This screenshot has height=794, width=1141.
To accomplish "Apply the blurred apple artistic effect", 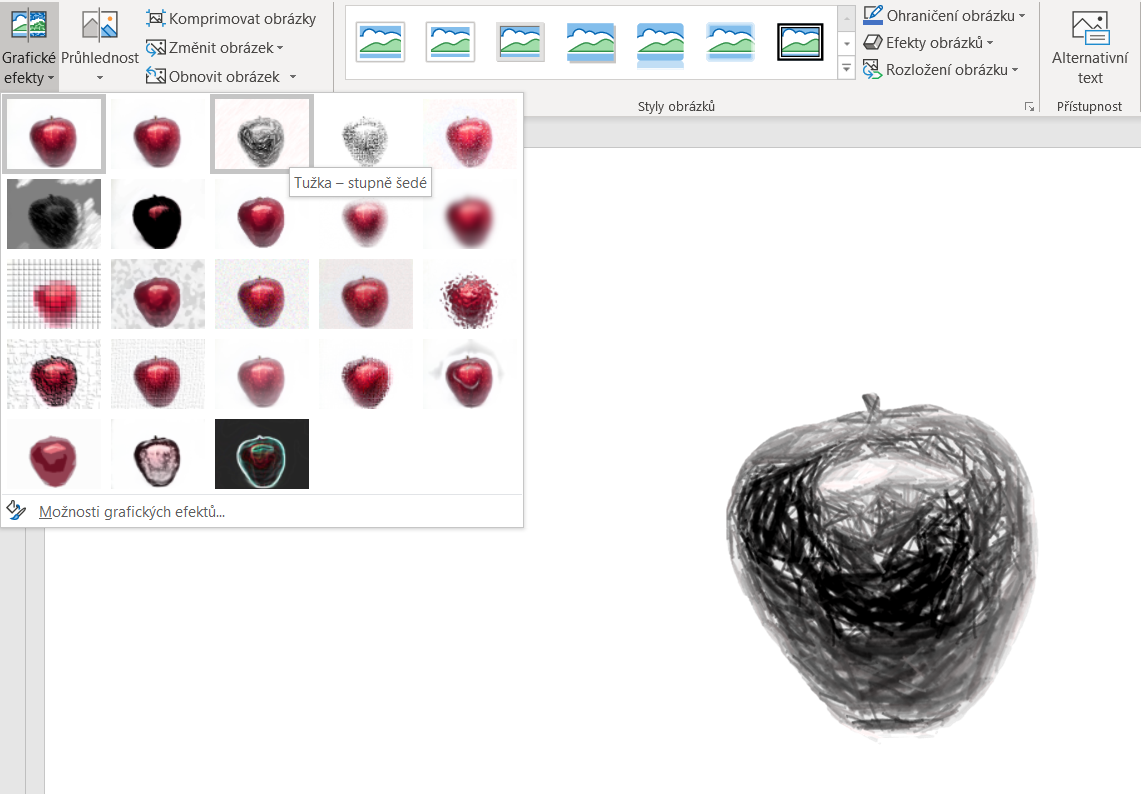I will tap(470, 213).
